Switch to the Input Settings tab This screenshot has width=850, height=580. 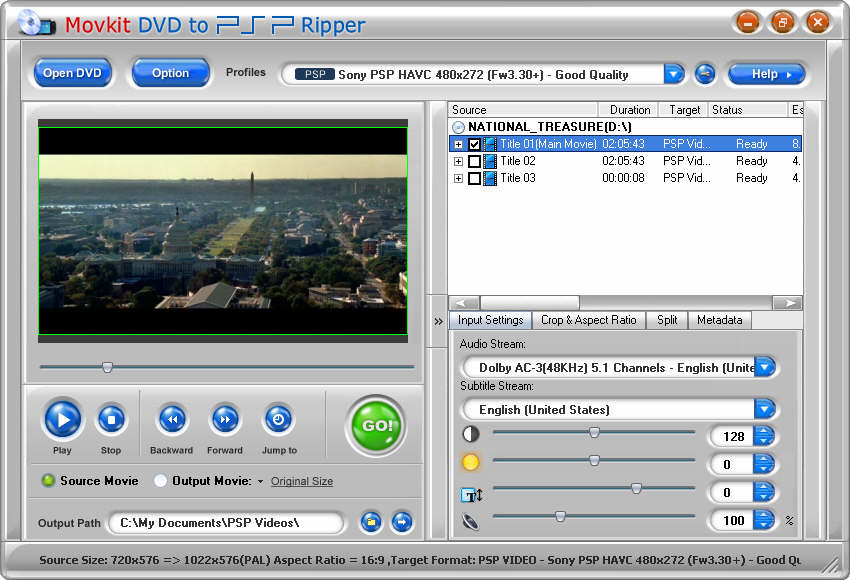coord(490,320)
